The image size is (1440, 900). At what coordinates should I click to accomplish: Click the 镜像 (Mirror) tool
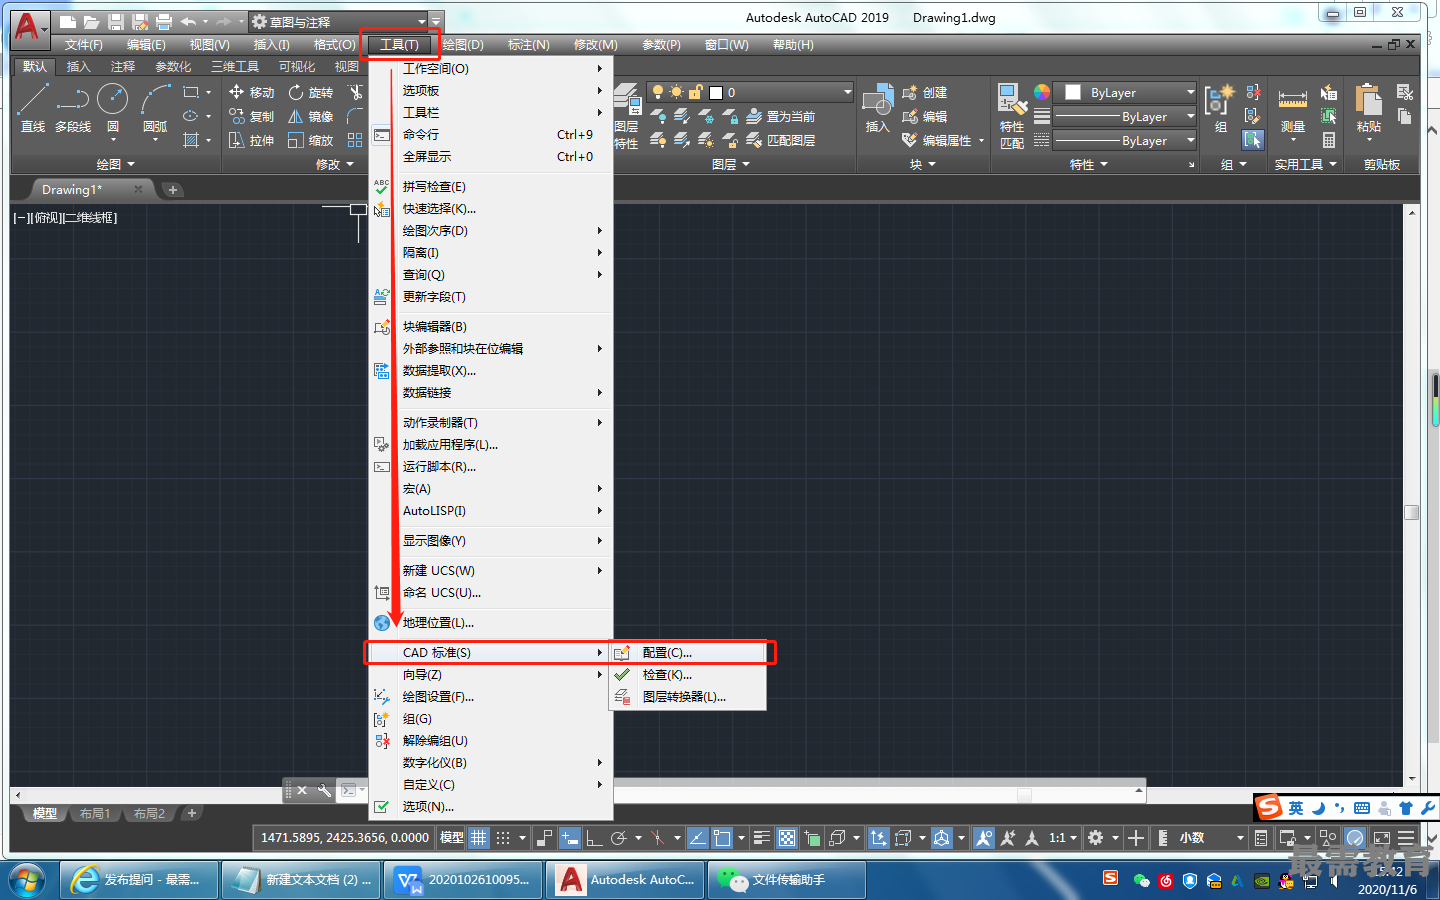[x=311, y=117]
